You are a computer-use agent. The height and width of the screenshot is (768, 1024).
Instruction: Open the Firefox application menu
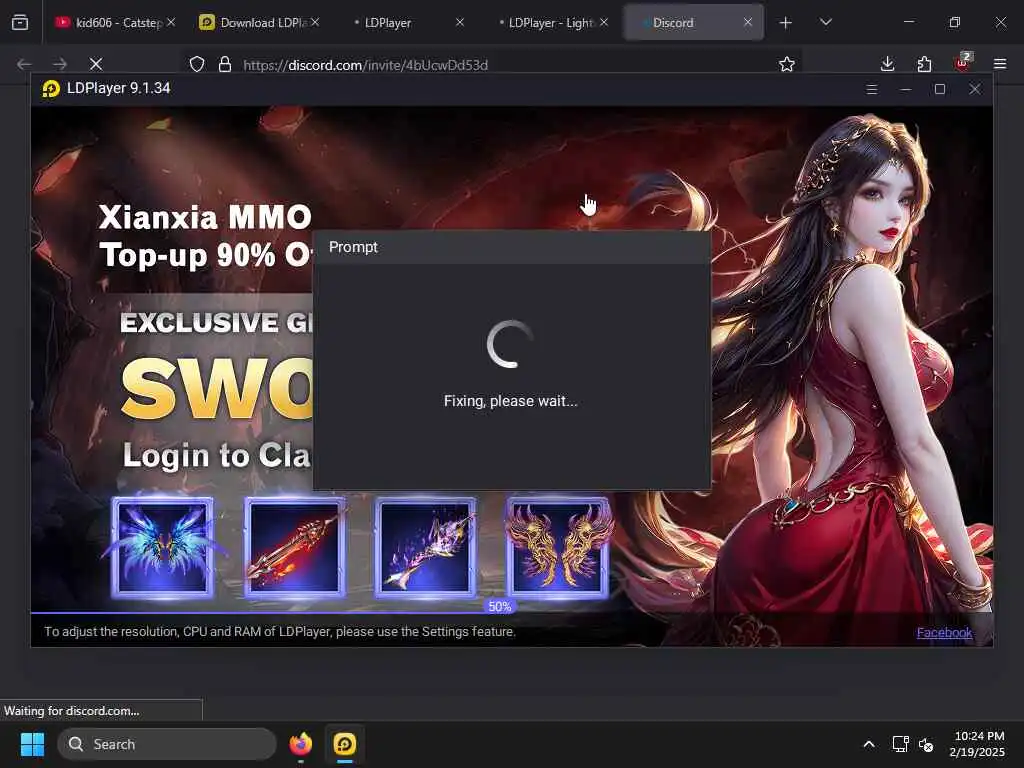point(1000,64)
